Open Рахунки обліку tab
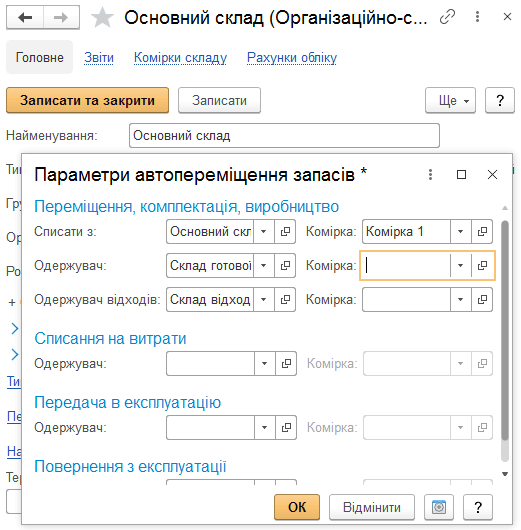Screen dimensions: 521x530 point(292,58)
